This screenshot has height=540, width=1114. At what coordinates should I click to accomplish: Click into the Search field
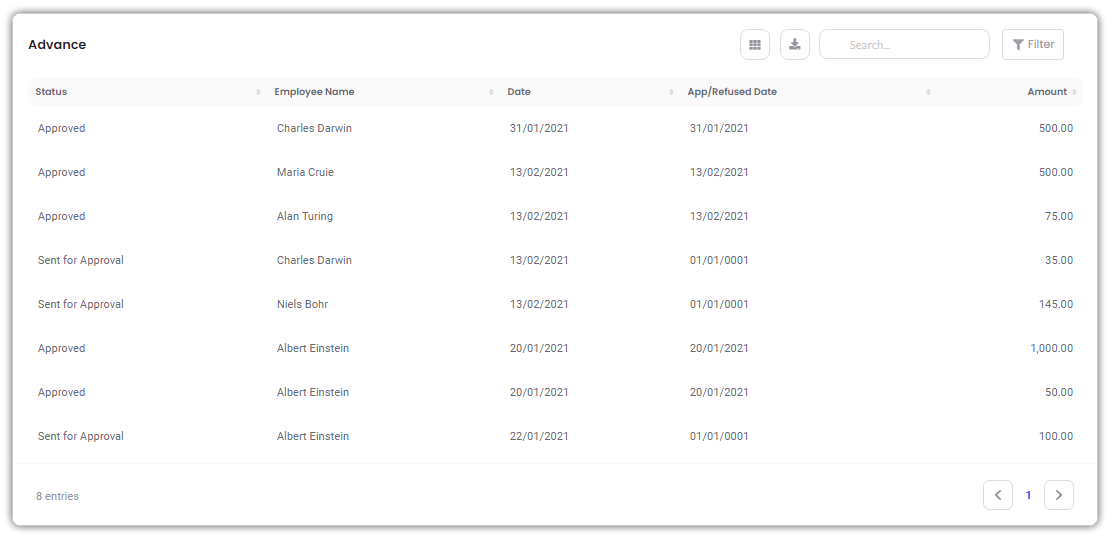coord(904,45)
